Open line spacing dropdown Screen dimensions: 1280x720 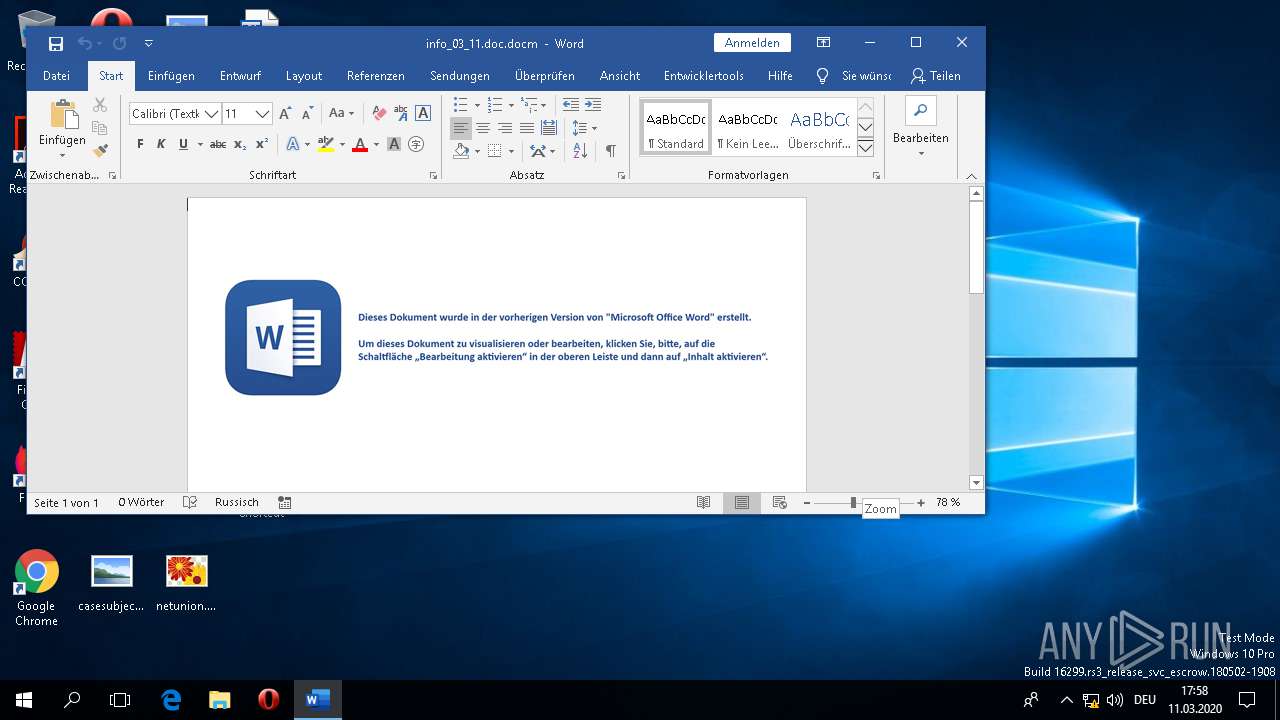[x=584, y=128]
